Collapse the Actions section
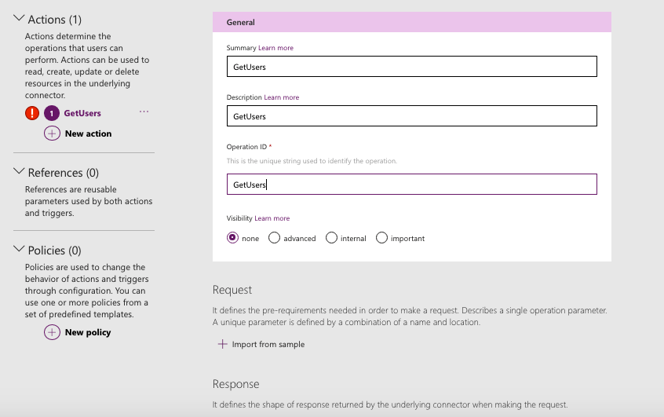The height and width of the screenshot is (417, 664). pos(18,19)
